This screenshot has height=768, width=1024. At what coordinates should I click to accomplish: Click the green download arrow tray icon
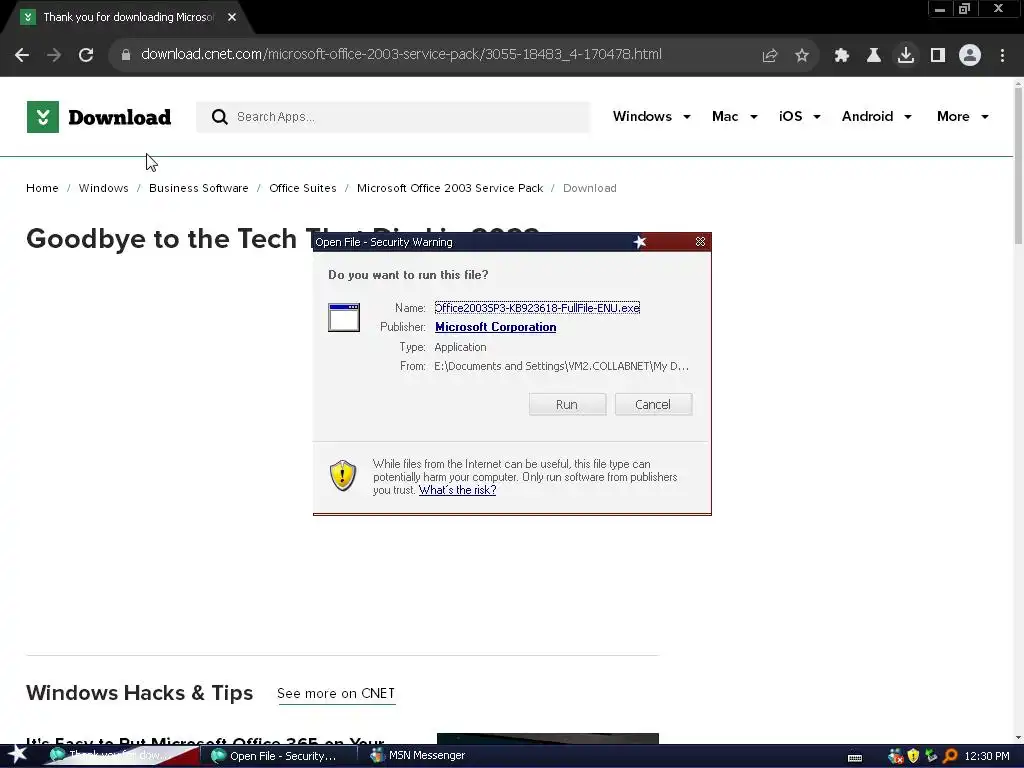[931, 756]
